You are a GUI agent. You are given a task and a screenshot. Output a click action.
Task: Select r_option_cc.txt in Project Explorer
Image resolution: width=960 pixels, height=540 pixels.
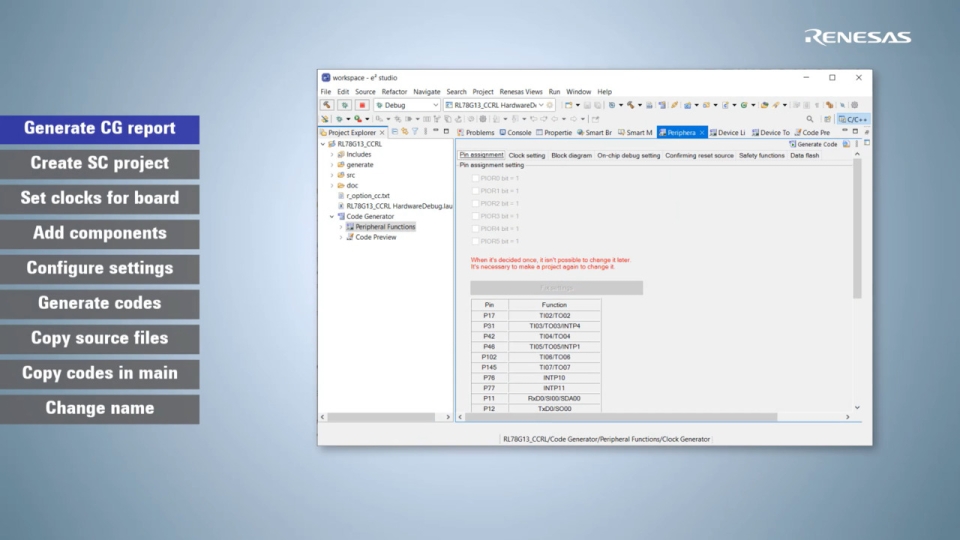pyautogui.click(x=367, y=196)
